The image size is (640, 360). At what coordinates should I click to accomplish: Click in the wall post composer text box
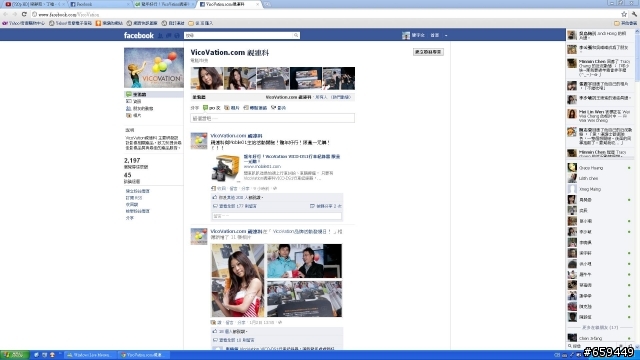272,118
